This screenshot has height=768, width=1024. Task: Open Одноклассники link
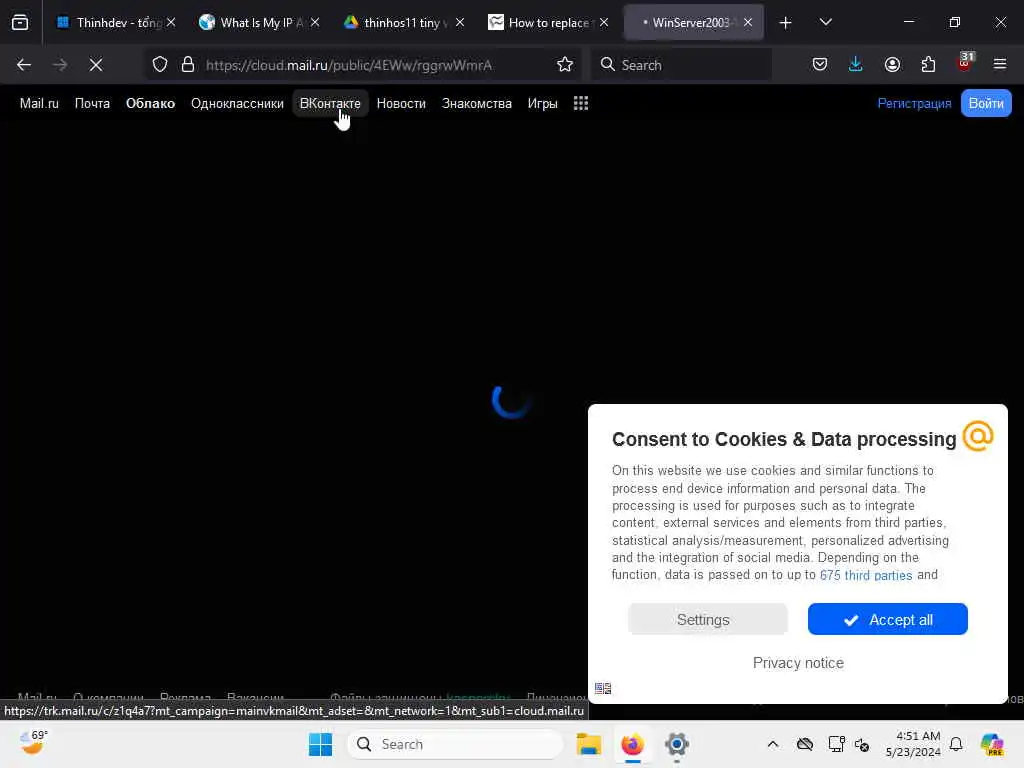(237, 103)
